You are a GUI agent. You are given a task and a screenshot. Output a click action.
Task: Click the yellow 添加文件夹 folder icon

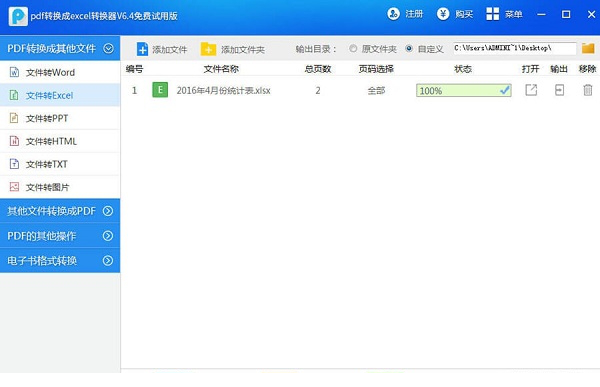click(208, 49)
